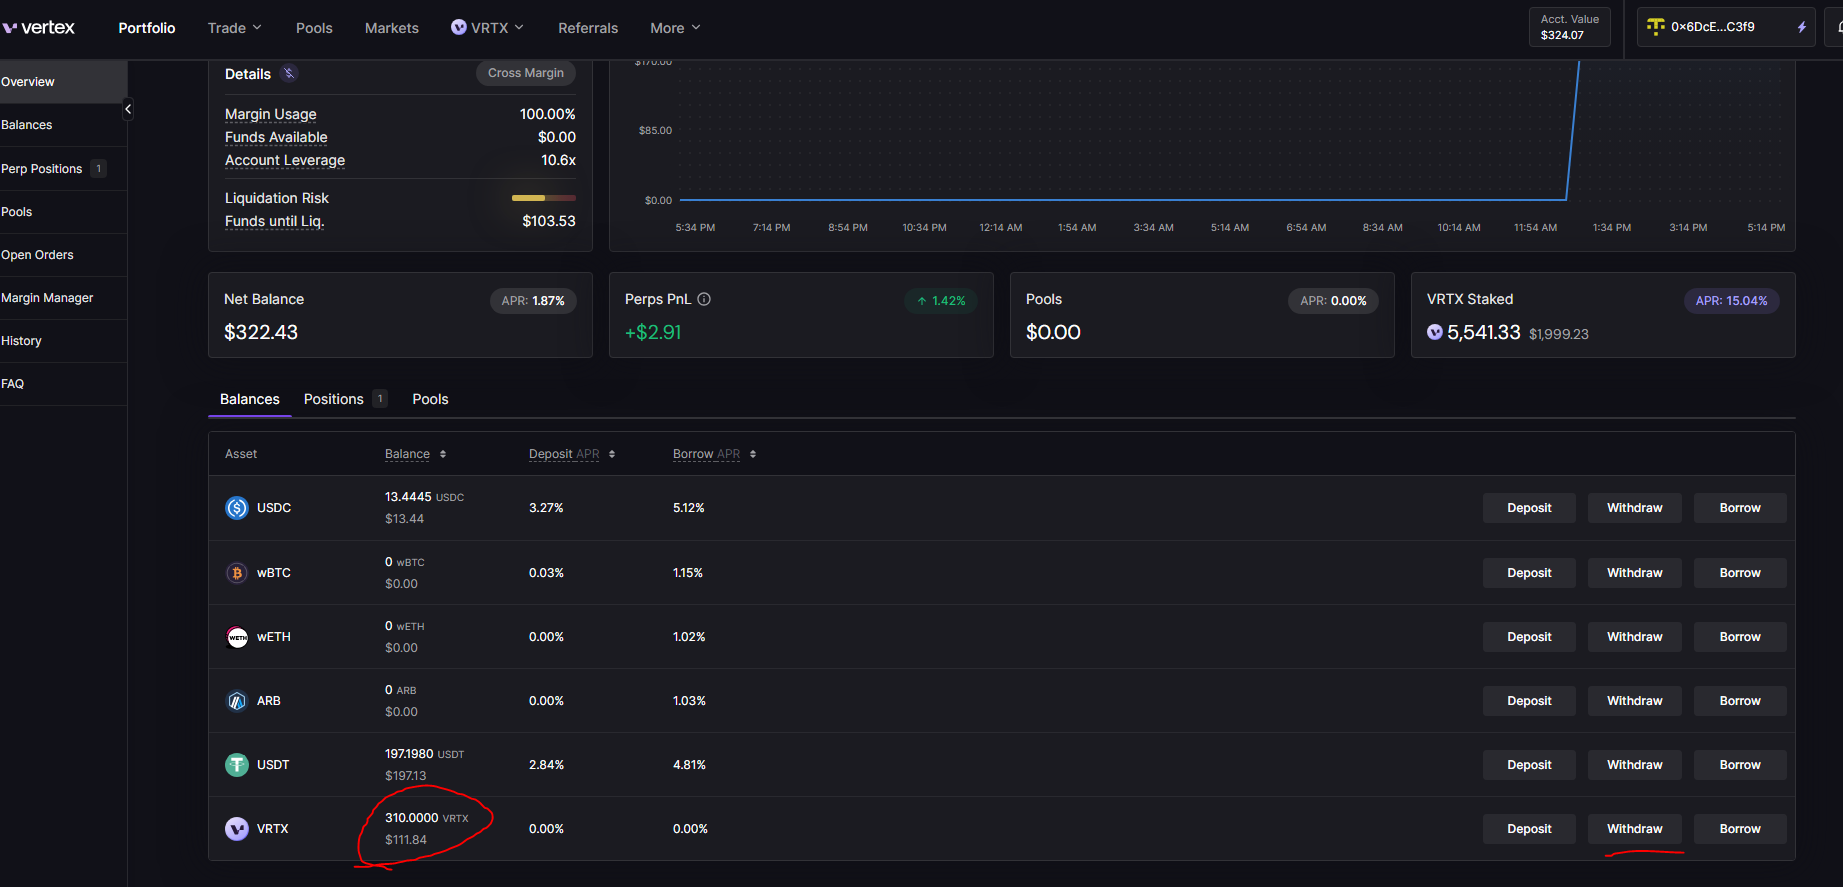Viewport: 1843px width, 887px height.
Task: Click the VRTX token icon in balances
Action: coord(237,829)
